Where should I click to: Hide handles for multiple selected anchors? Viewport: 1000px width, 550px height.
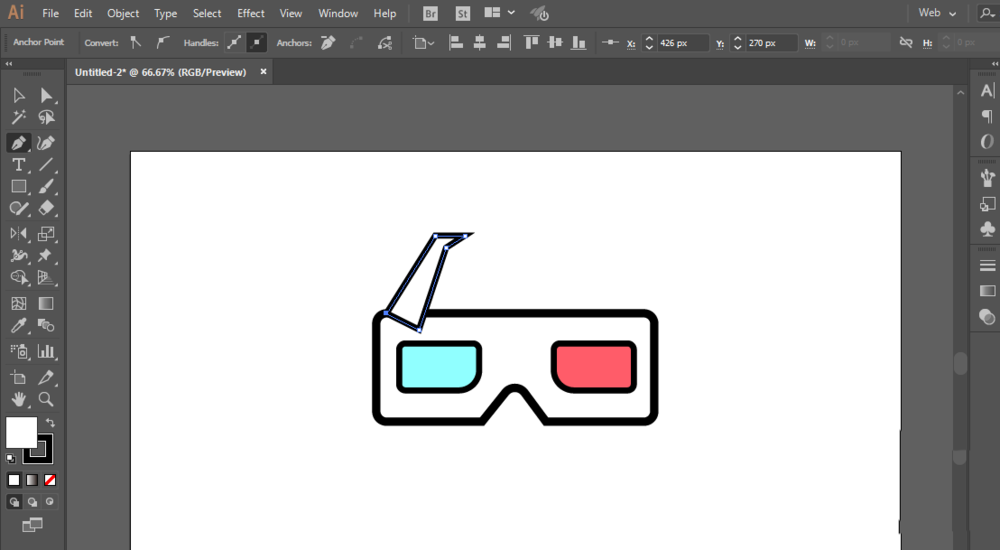click(x=256, y=43)
